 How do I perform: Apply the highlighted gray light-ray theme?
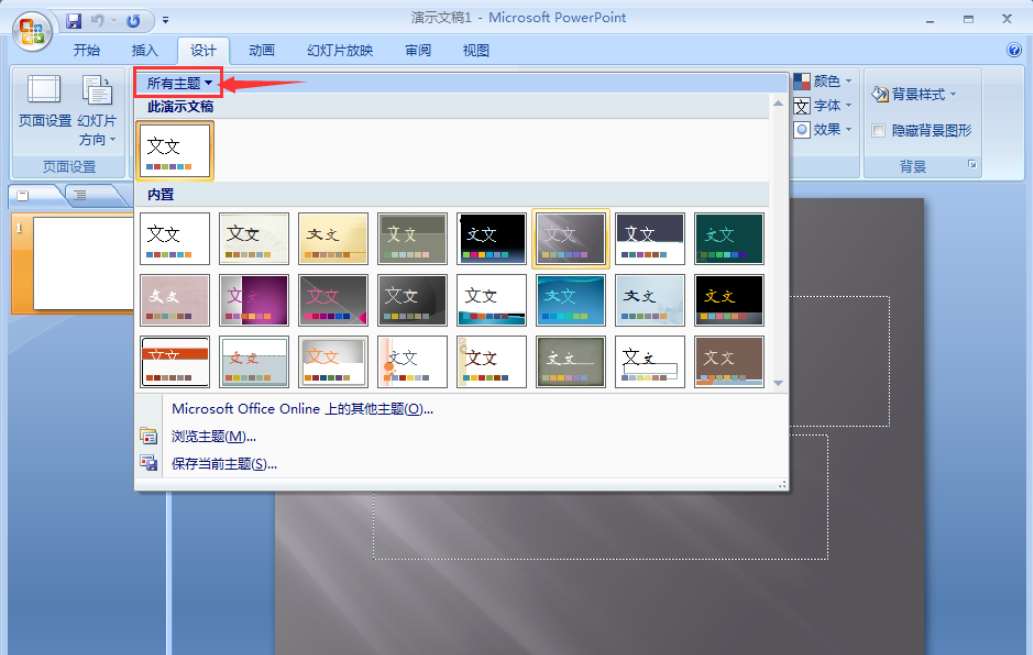point(571,238)
